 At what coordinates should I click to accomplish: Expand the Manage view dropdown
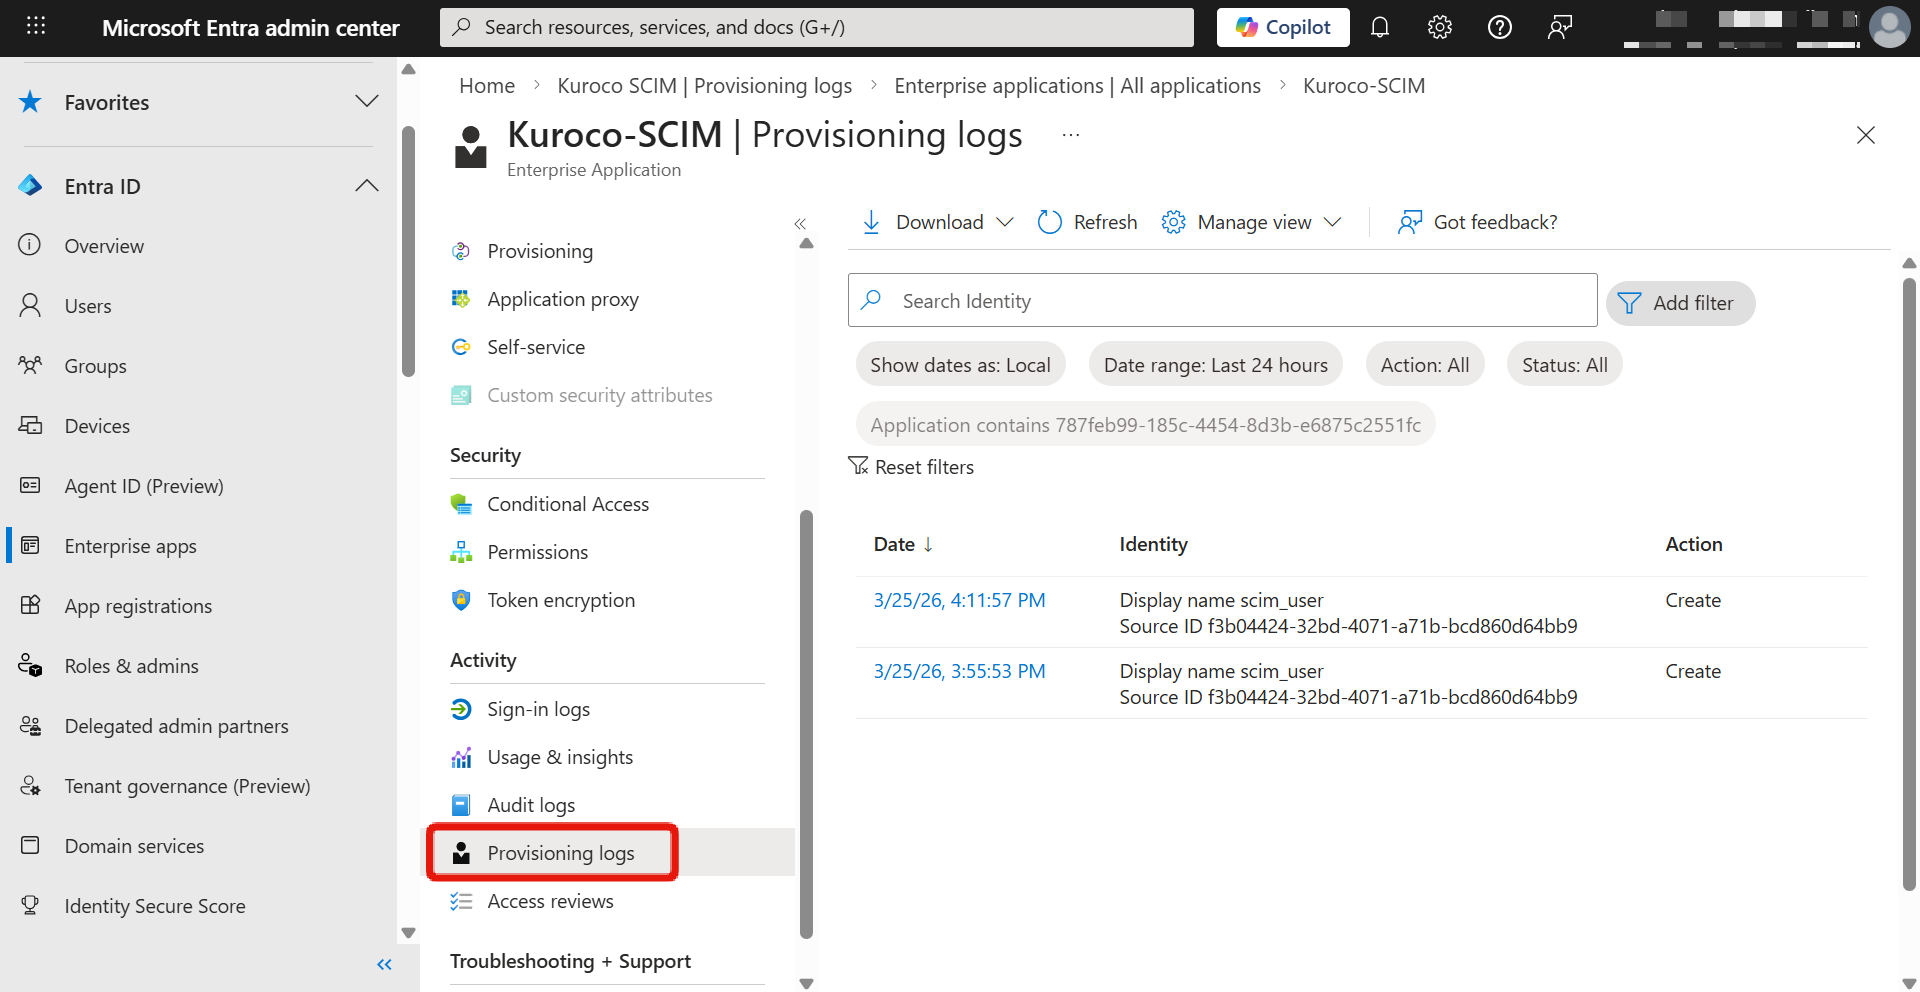pos(1251,222)
